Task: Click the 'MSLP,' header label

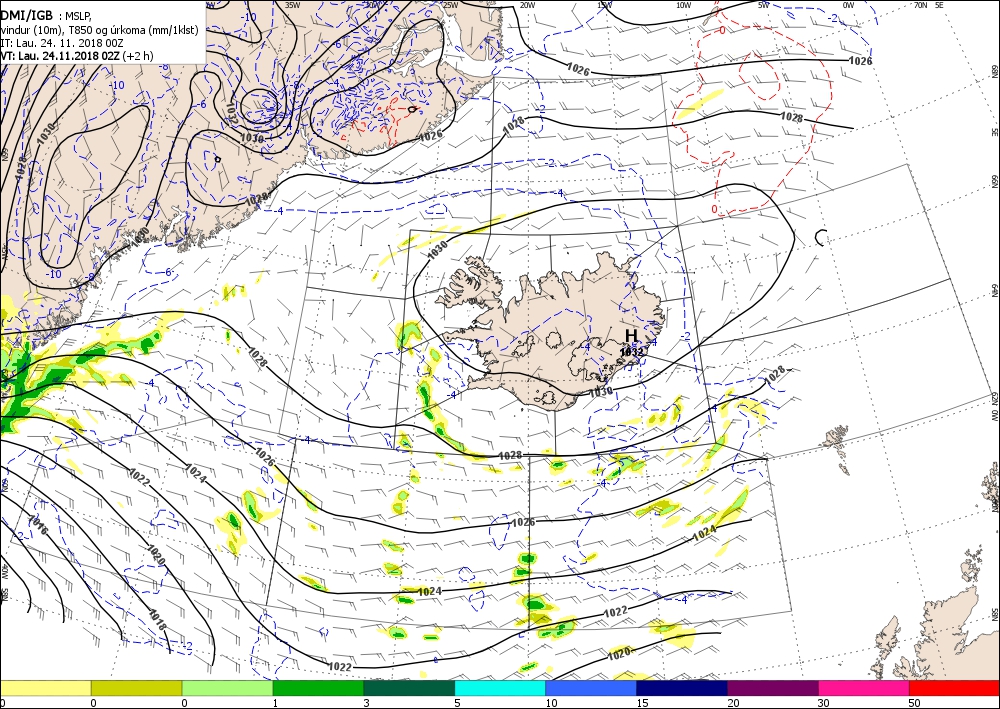Action: [x=79, y=17]
